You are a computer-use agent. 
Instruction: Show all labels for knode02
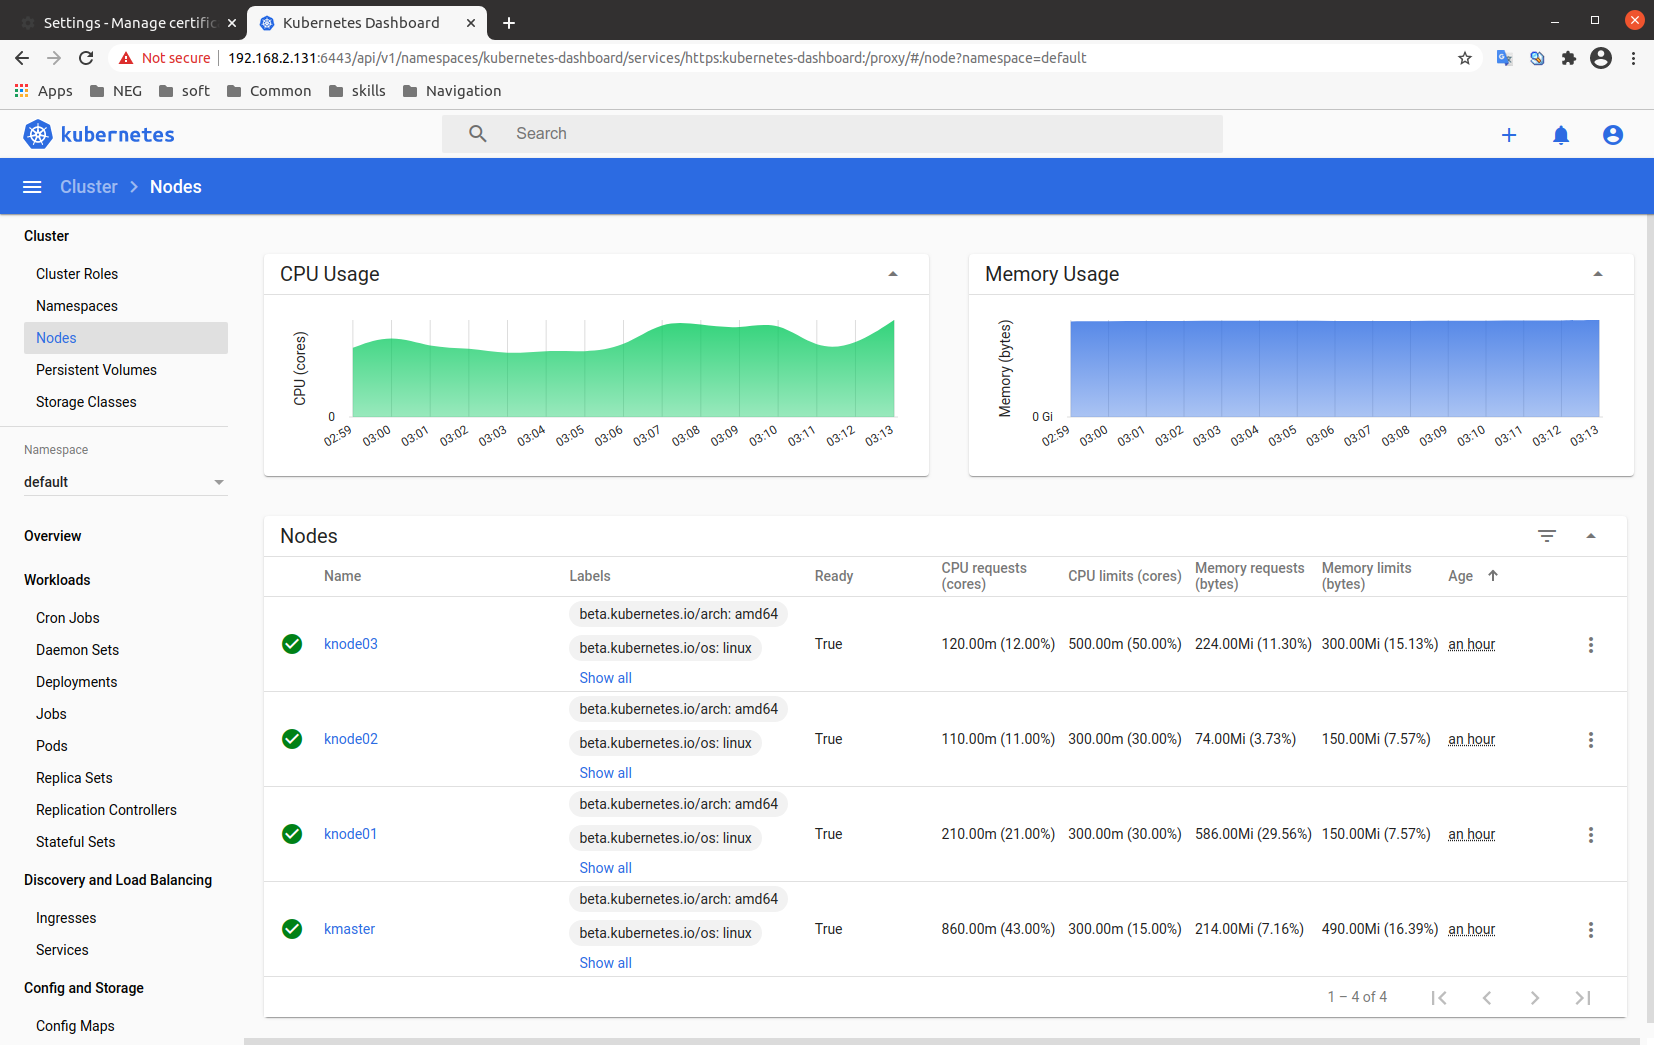click(605, 773)
